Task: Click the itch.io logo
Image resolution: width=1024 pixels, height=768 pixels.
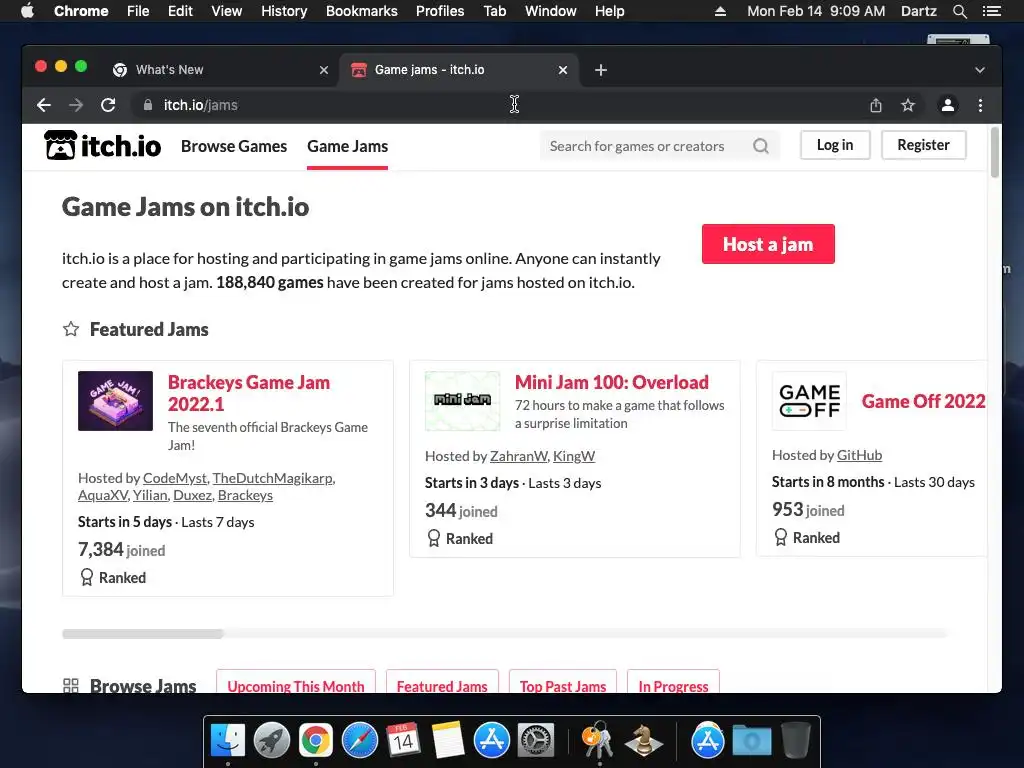Action: [x=103, y=146]
